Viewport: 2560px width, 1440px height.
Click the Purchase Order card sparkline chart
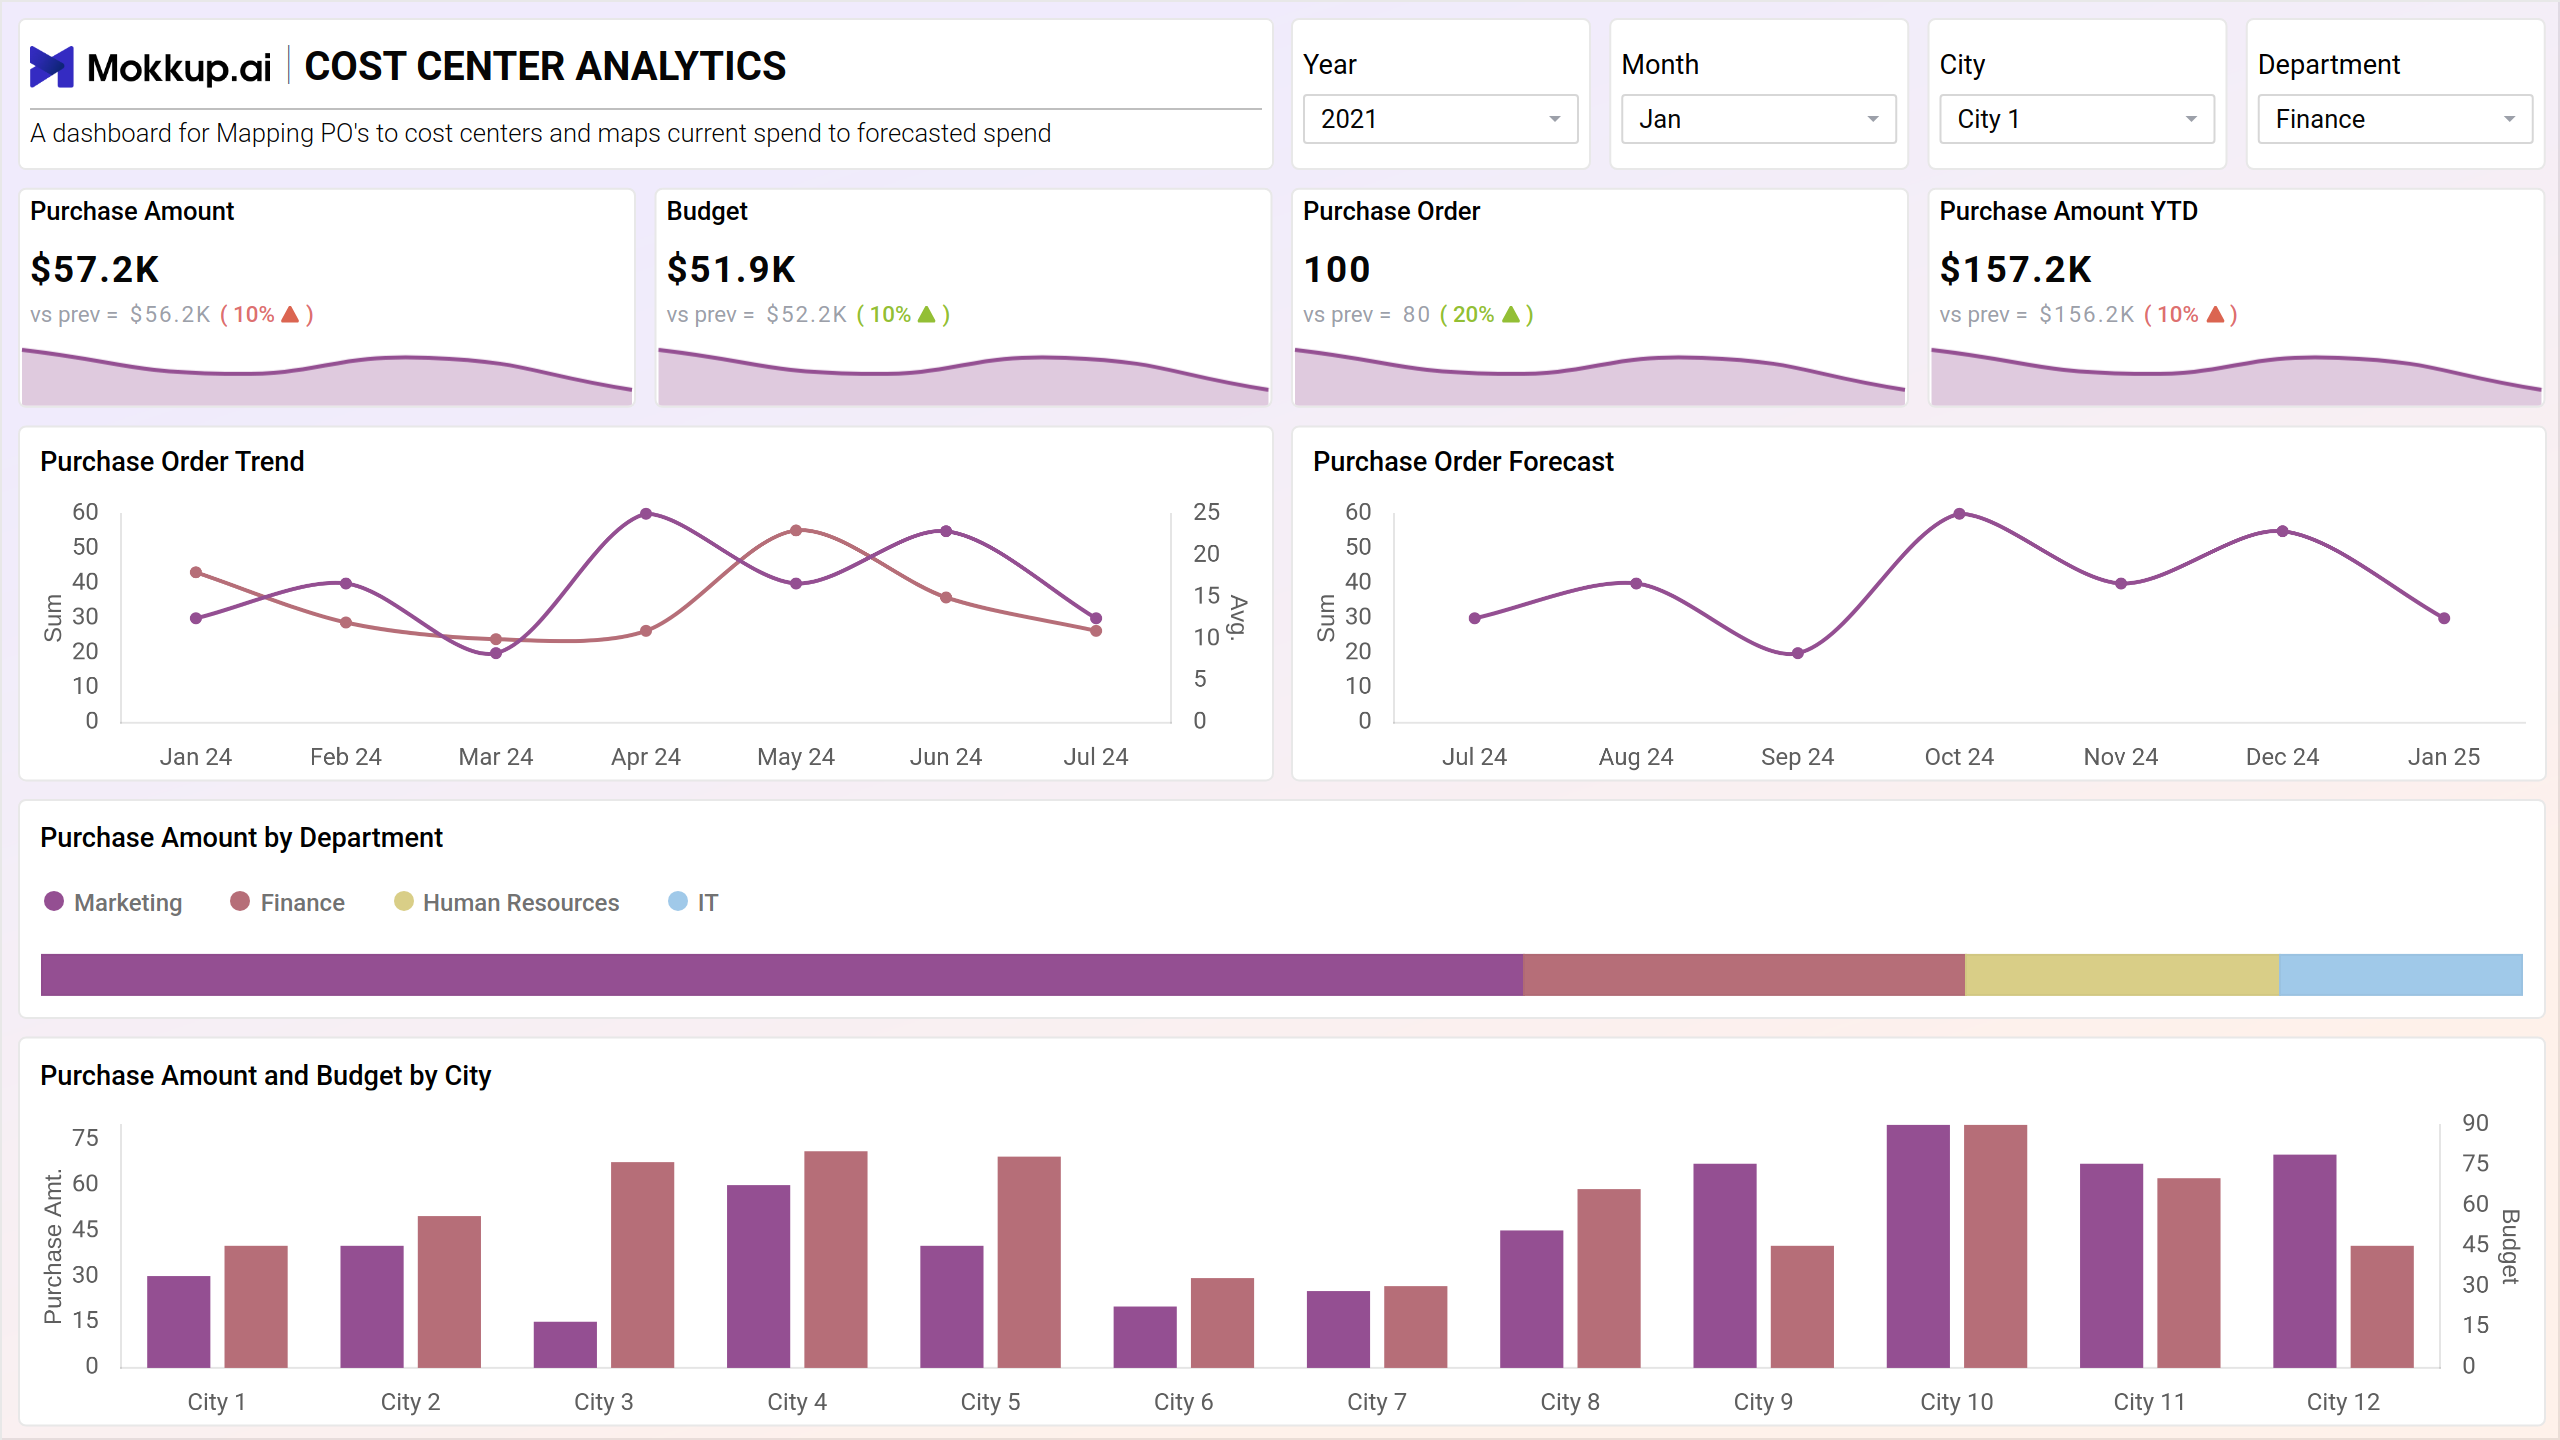[1600, 378]
